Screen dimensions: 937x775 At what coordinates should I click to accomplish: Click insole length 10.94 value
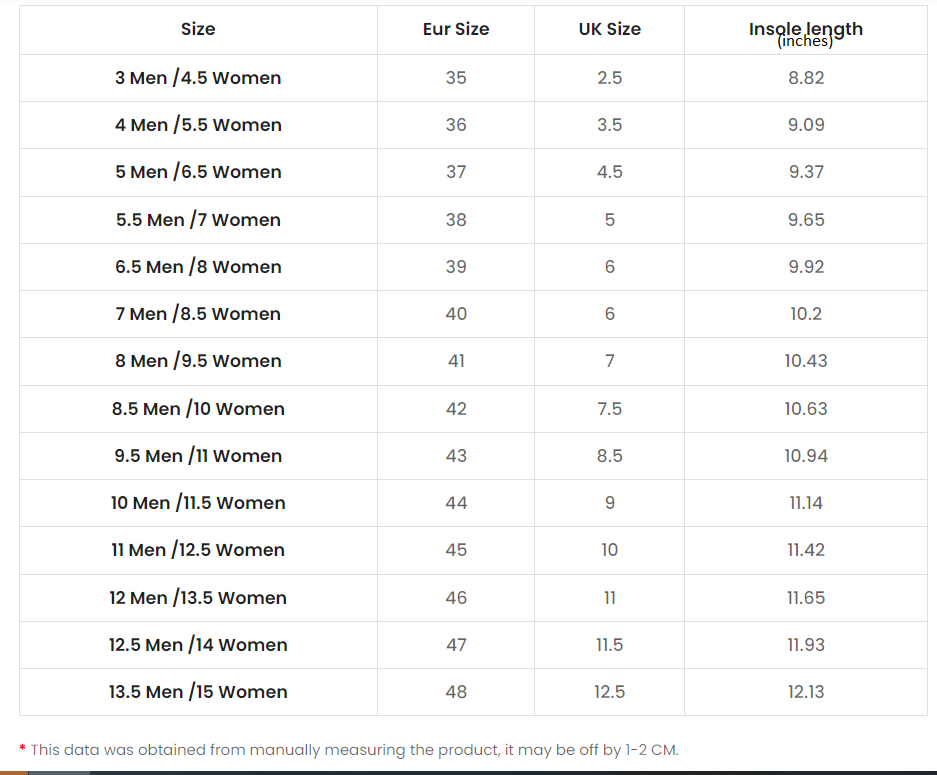coord(806,456)
